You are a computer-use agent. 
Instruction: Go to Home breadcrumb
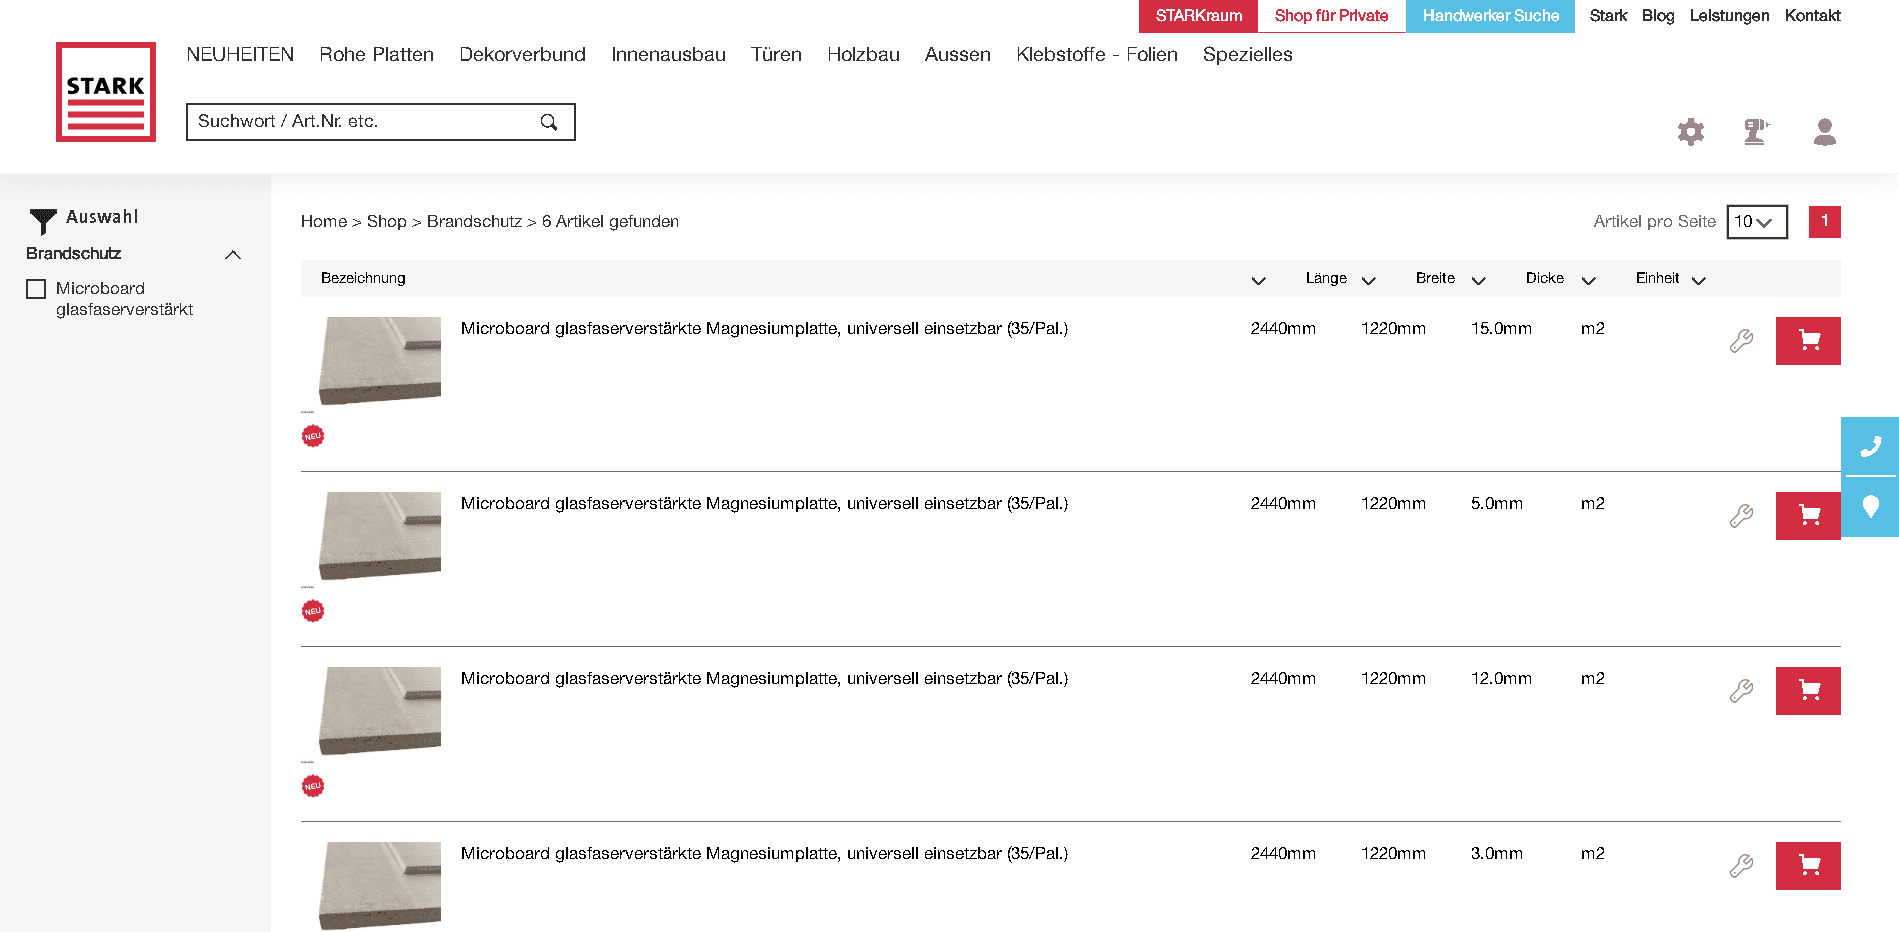pyautogui.click(x=324, y=222)
